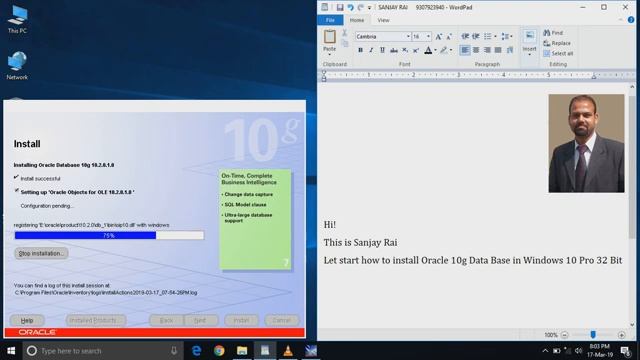The height and width of the screenshot is (360, 640).
Task: Undo the last action in WordPad
Action: (x=350, y=7)
